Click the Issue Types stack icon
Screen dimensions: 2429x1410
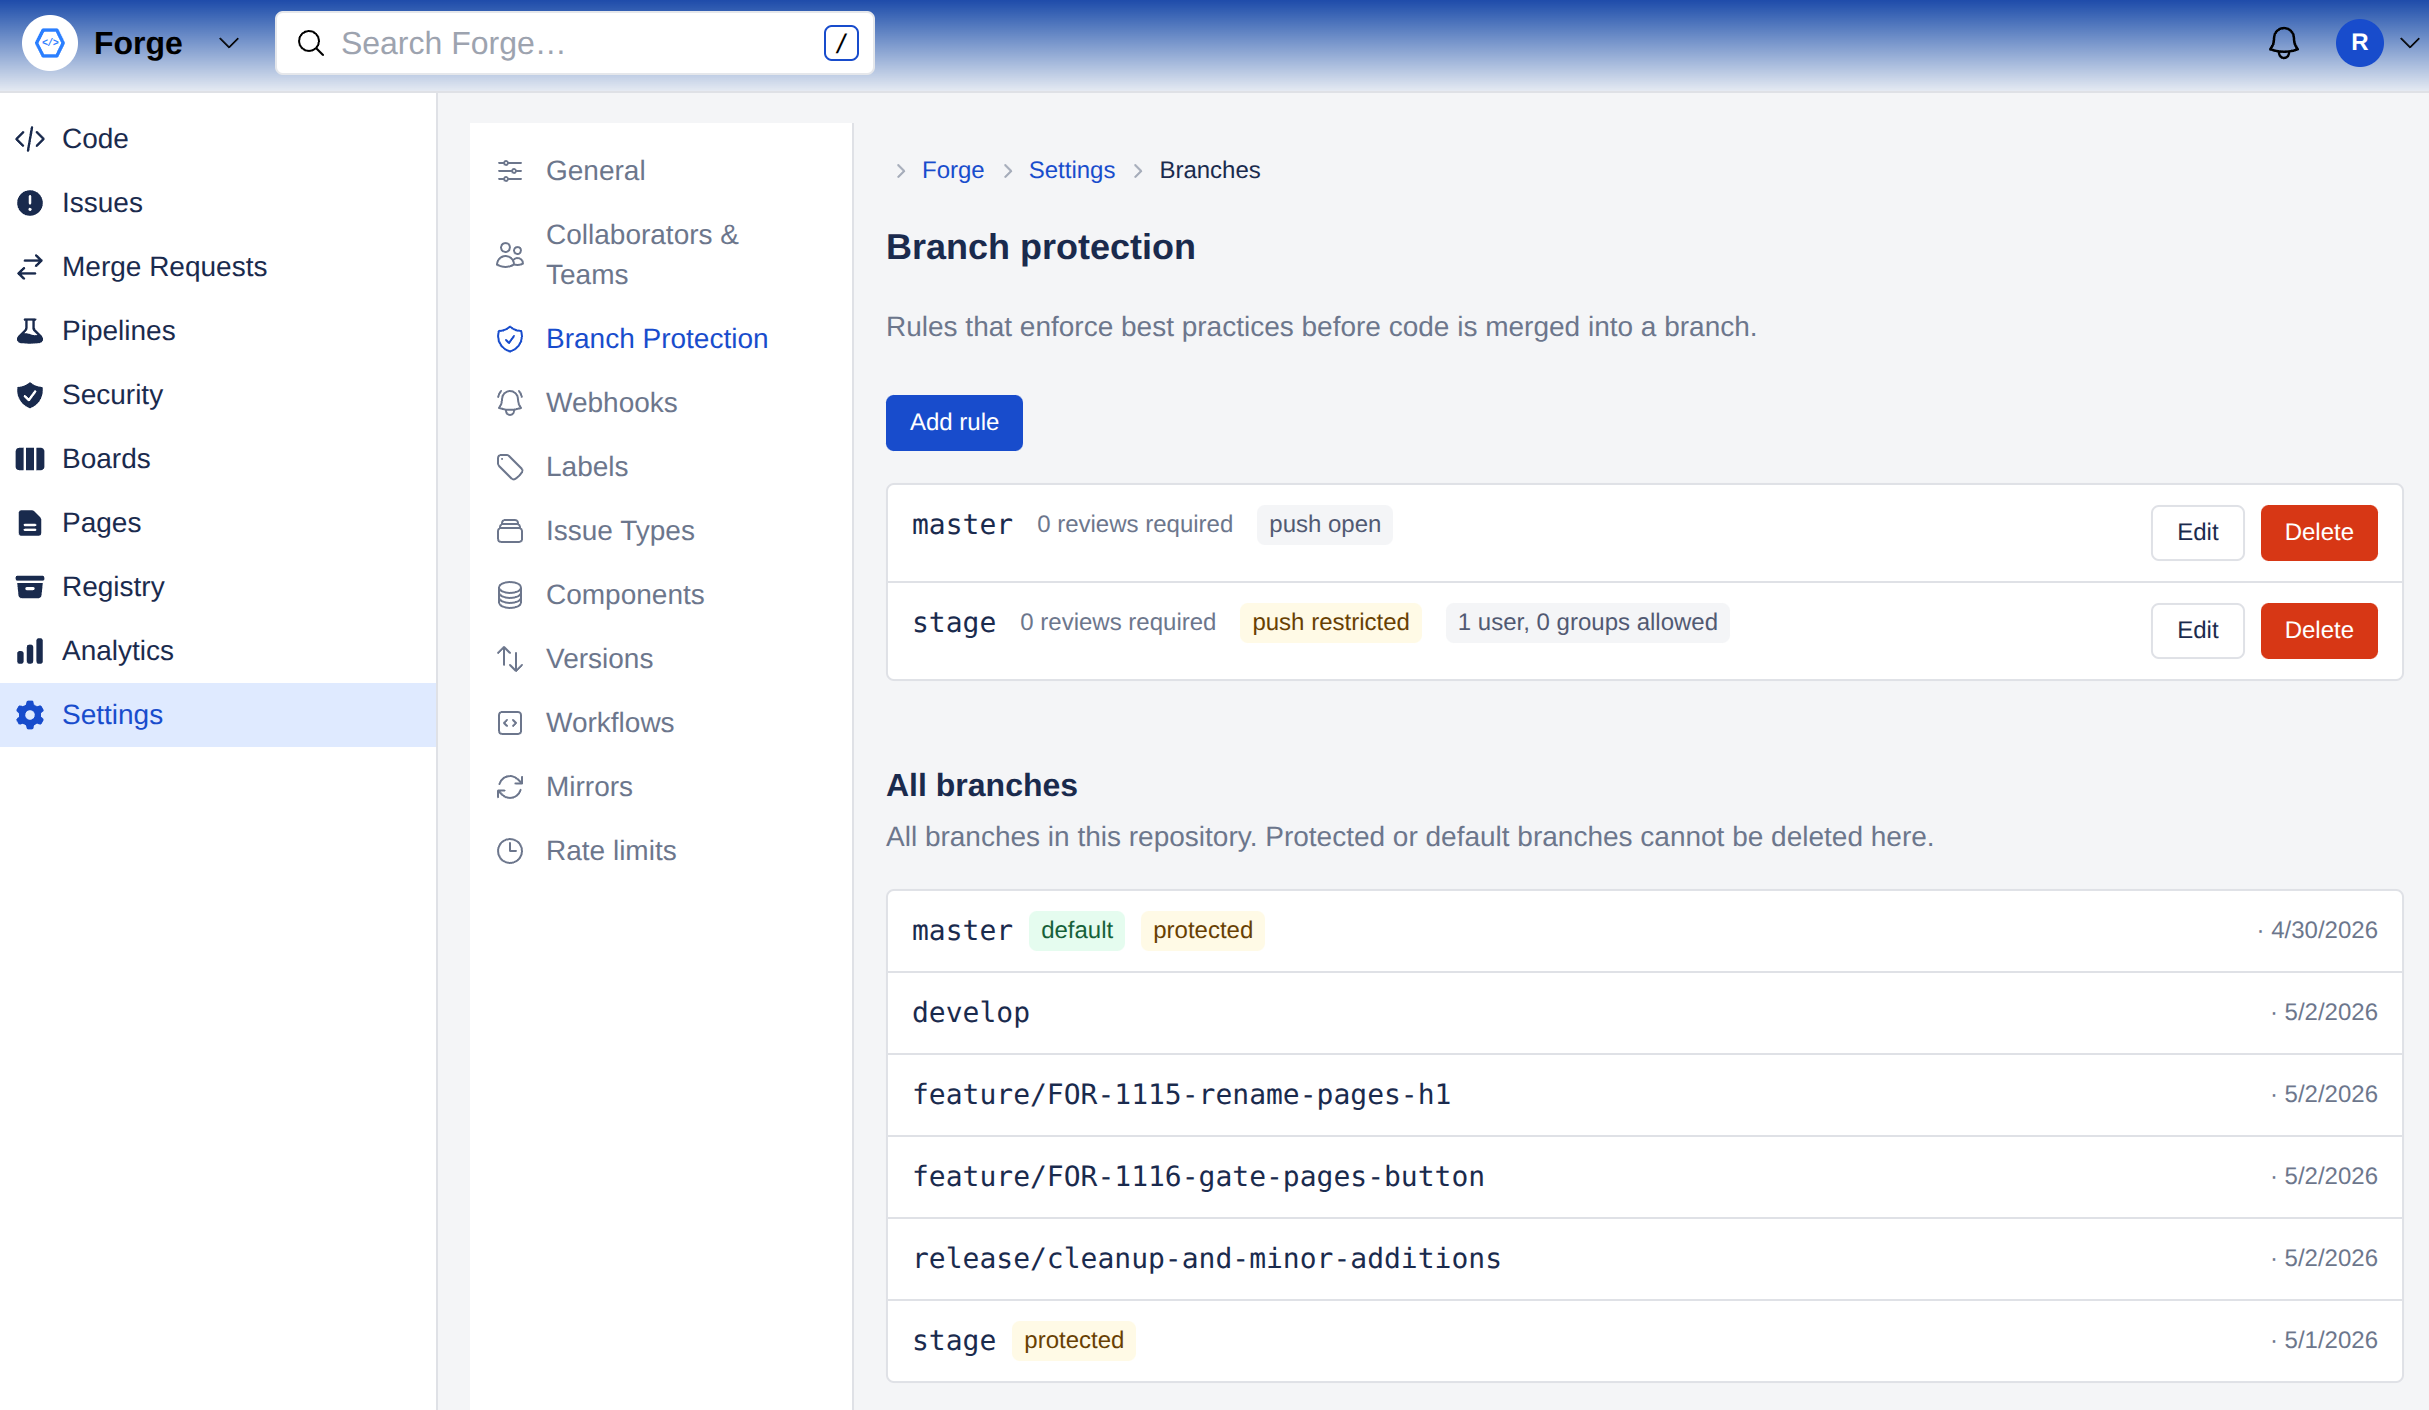[510, 531]
